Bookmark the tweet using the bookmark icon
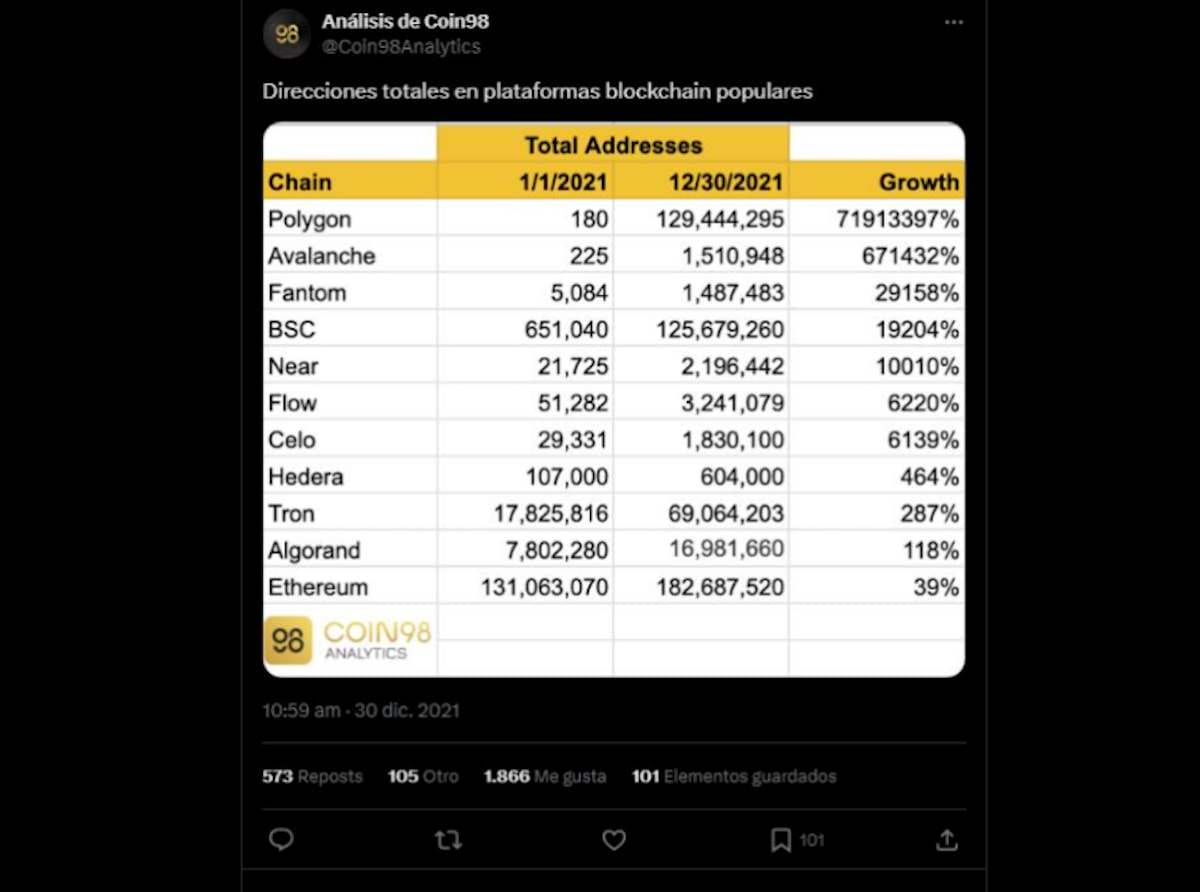The height and width of the screenshot is (892, 1200). [781, 840]
